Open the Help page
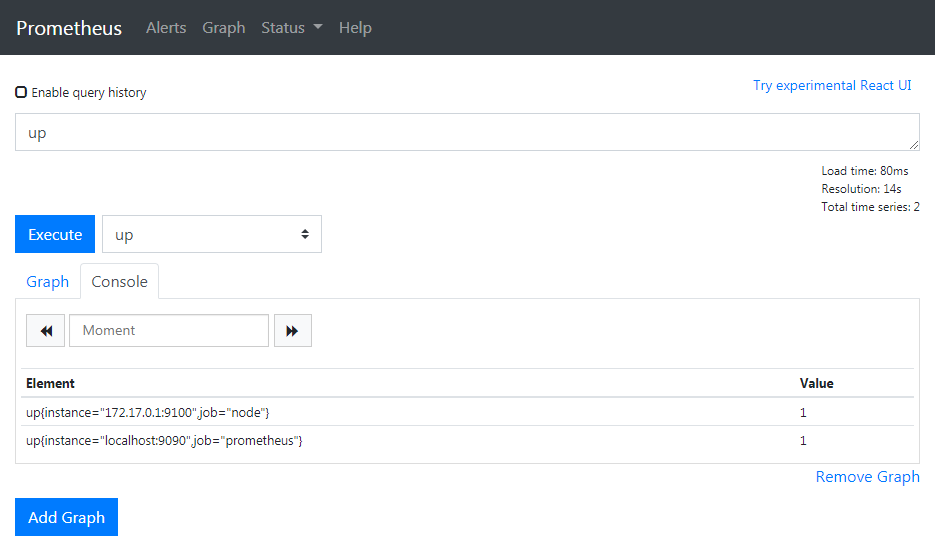The image size is (935, 553). [355, 27]
